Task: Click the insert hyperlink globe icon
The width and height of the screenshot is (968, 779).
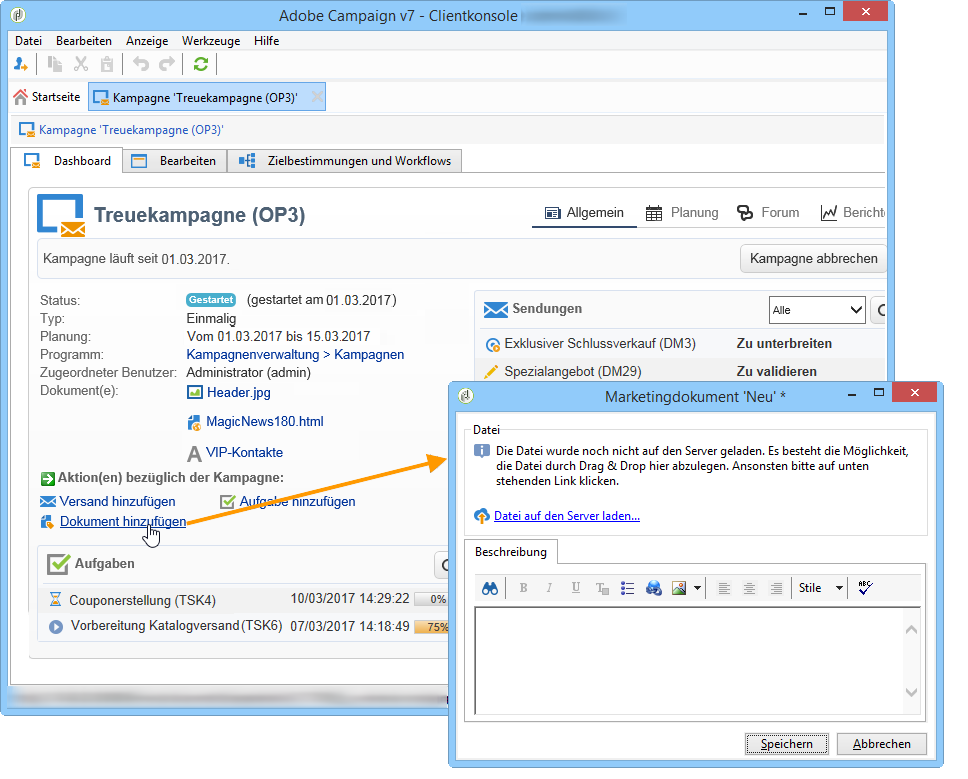Action: coord(653,588)
